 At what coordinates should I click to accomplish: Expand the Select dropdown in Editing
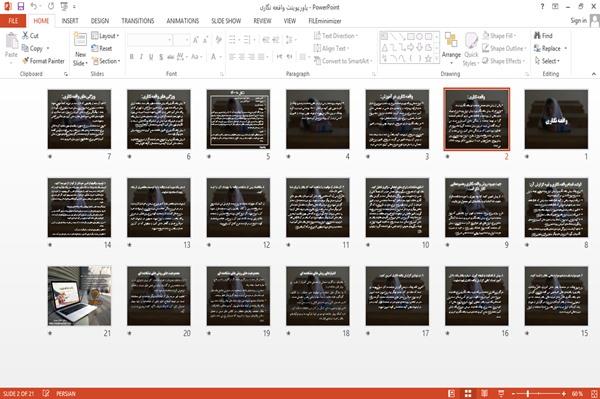pos(547,61)
